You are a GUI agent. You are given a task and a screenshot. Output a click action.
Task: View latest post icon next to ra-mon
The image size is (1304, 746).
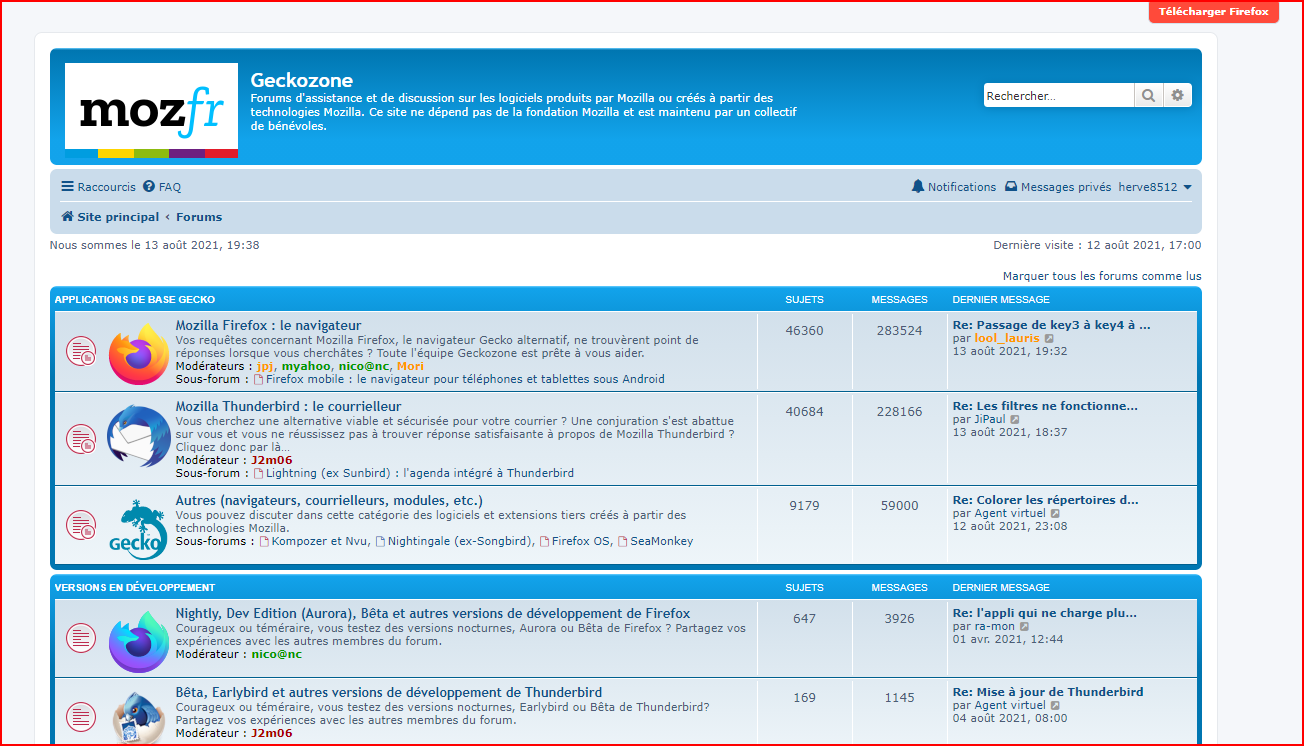coord(1024,627)
